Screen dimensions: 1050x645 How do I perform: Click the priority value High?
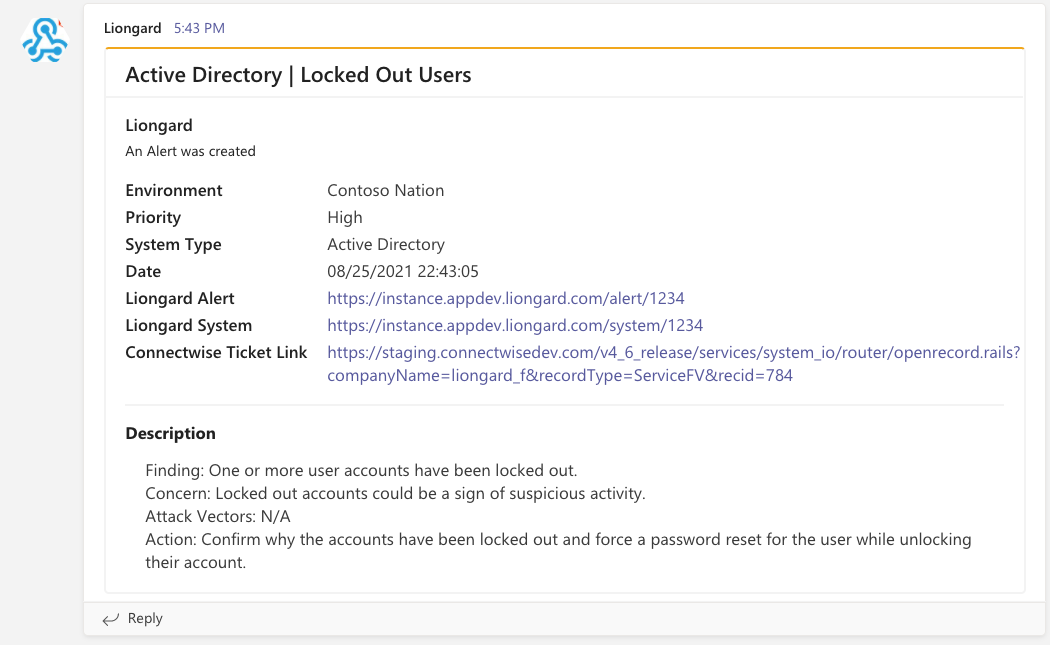[345, 218]
